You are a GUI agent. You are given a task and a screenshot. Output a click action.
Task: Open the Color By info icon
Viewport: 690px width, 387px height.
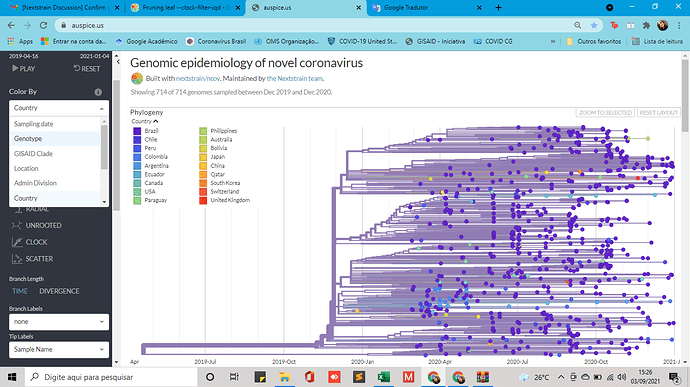click(98, 92)
